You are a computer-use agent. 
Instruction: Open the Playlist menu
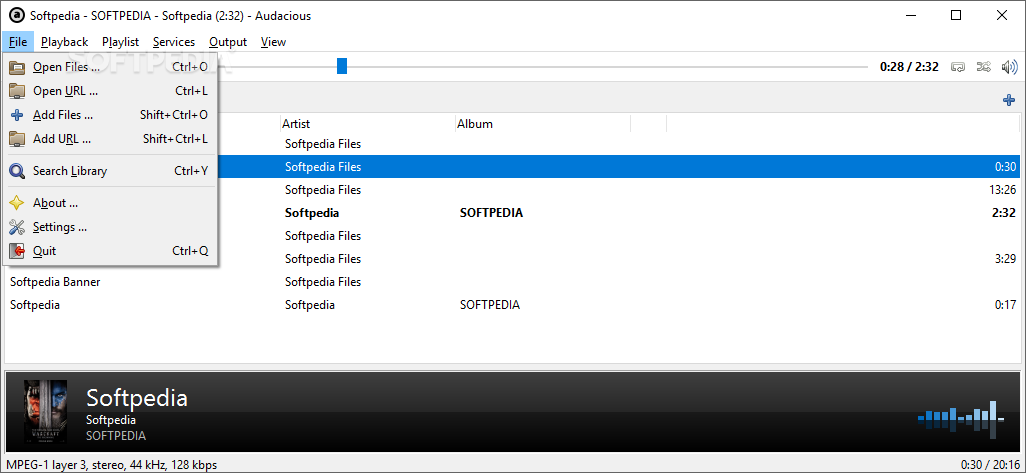120,42
